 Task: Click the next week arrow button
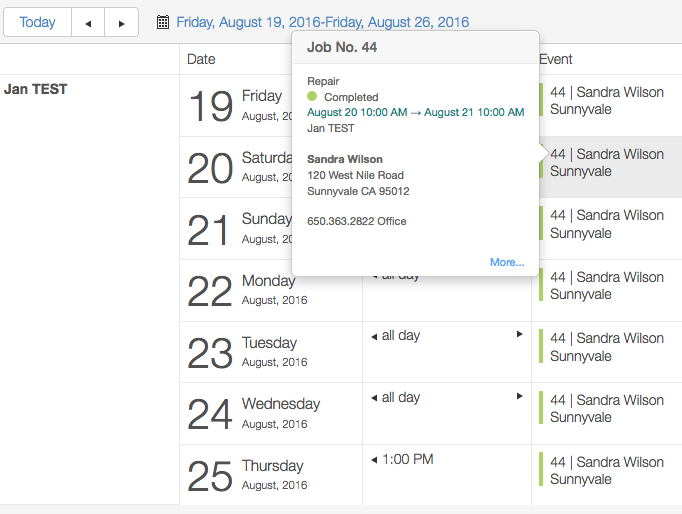coord(121,22)
